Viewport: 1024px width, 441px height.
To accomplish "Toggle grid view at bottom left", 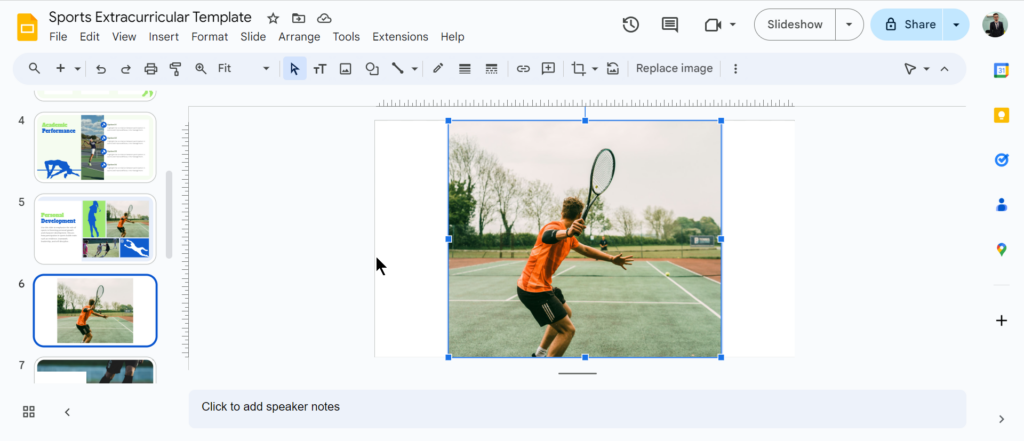I will [29, 412].
